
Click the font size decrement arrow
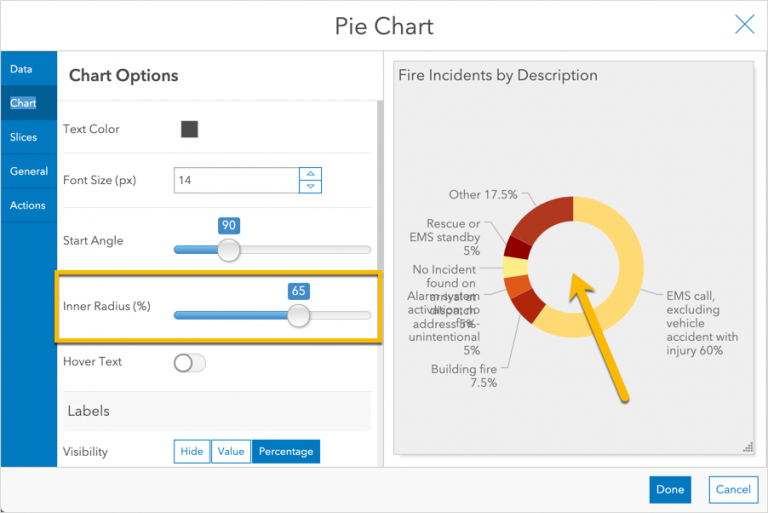311,186
